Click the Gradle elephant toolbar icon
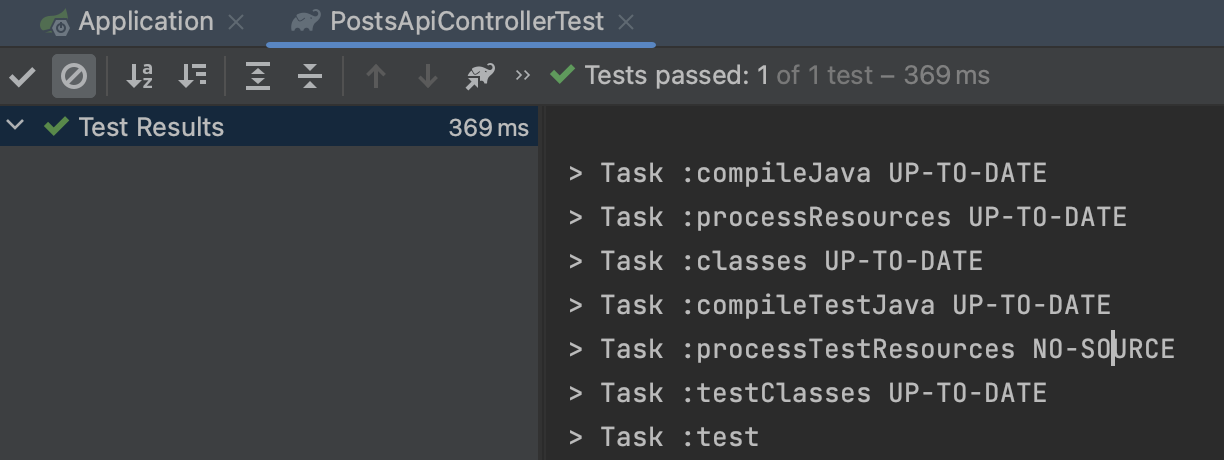 [480, 76]
